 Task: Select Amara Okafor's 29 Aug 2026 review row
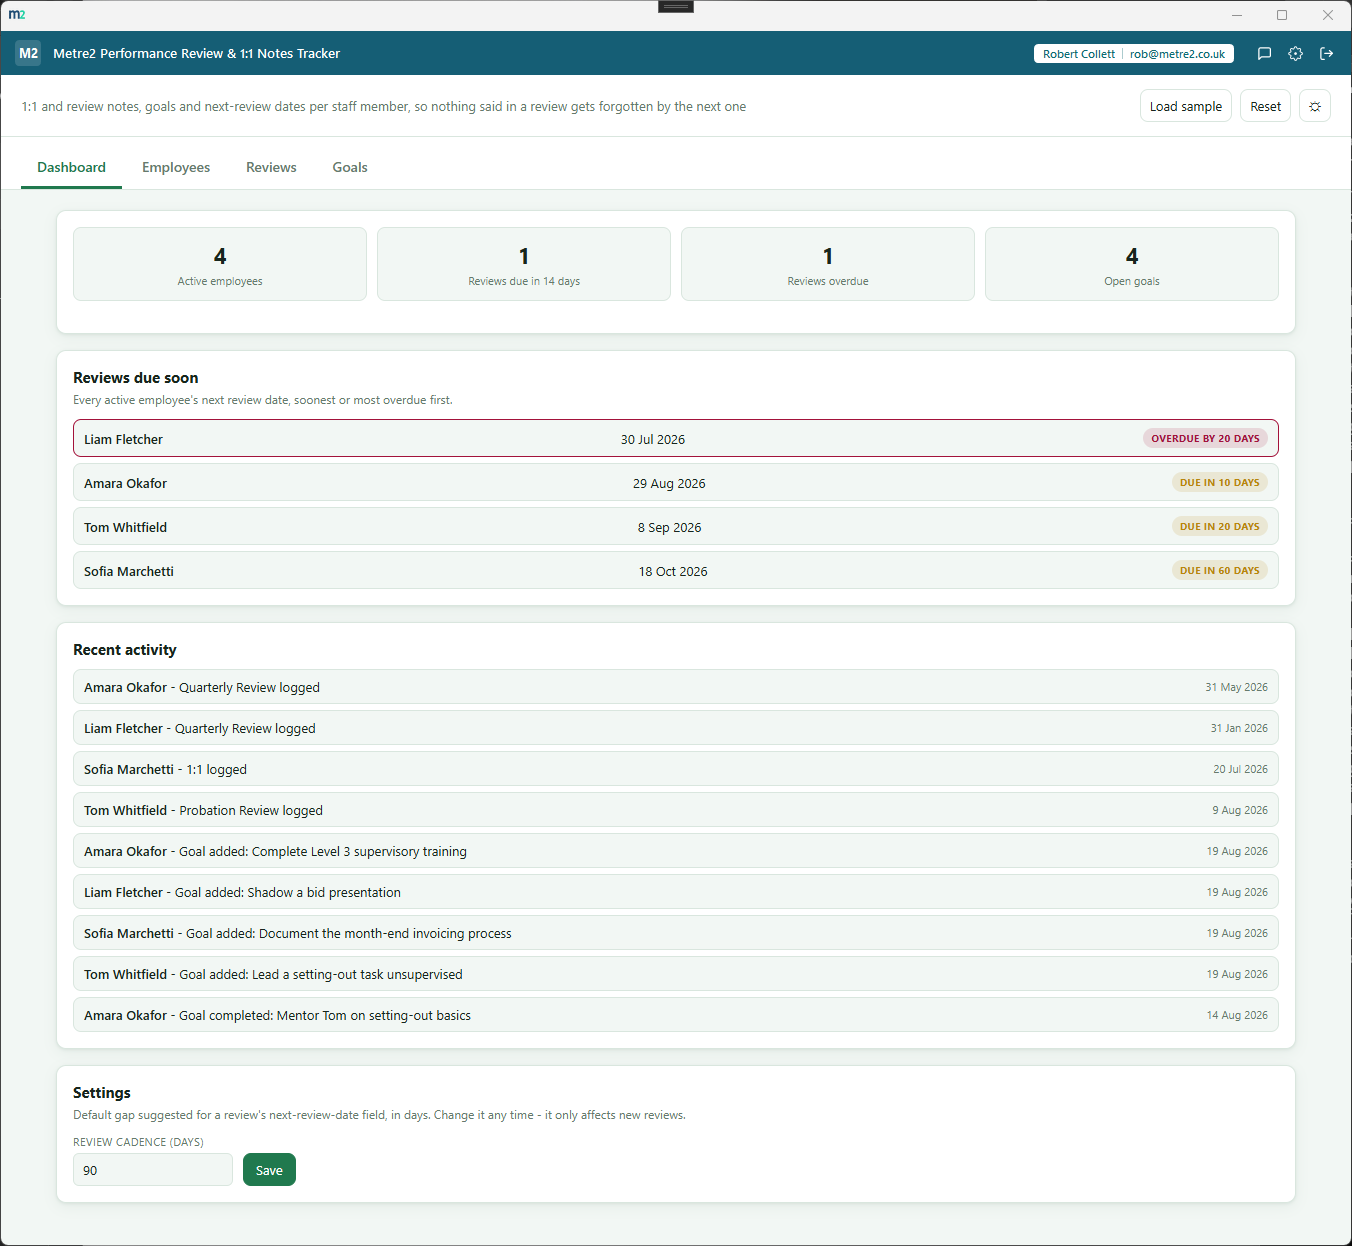tap(676, 482)
